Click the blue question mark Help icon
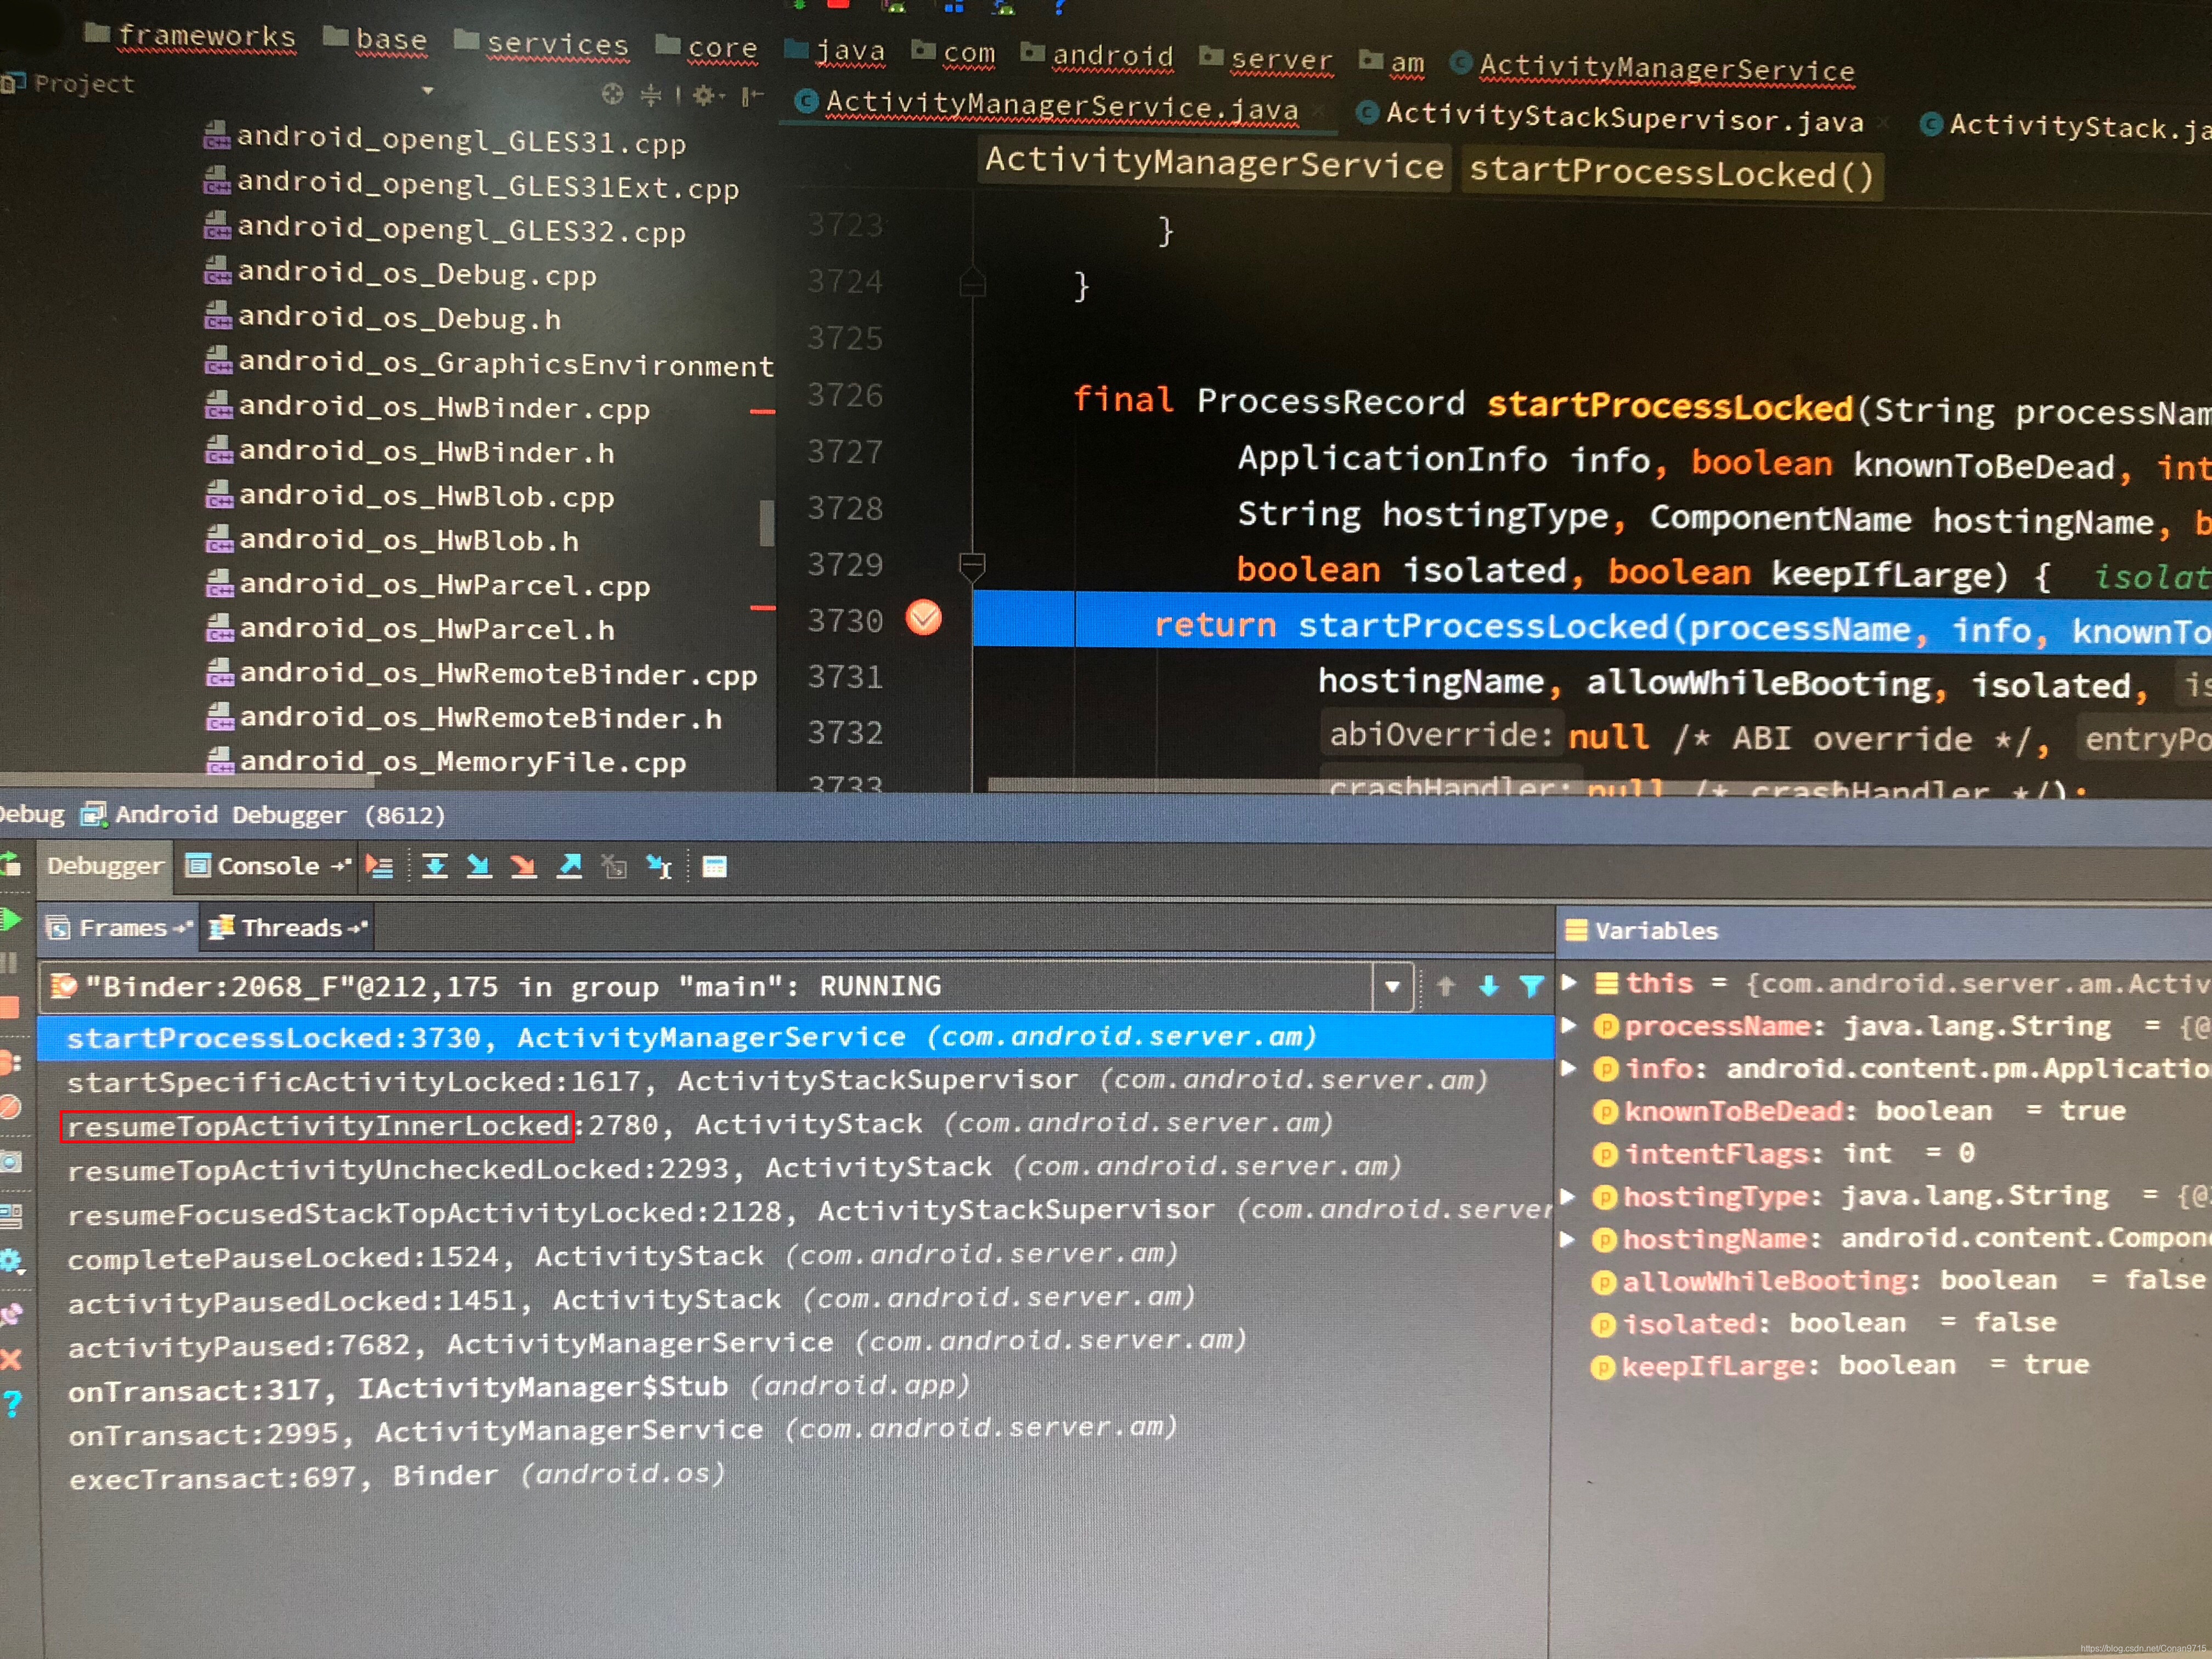 click(12, 1404)
